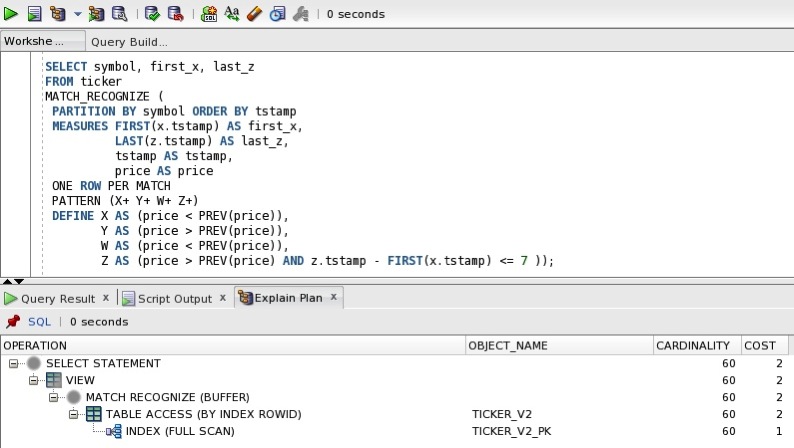Open the Query Result tab
Screen dimensions: 794x448
58,299
